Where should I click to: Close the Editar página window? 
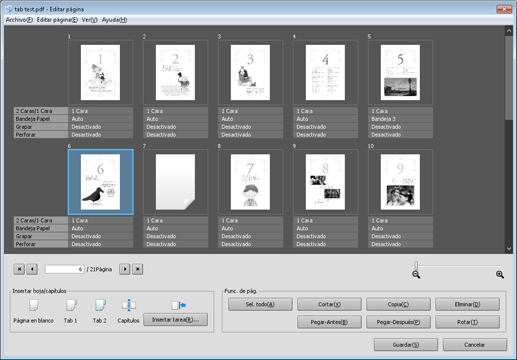tap(504, 9)
